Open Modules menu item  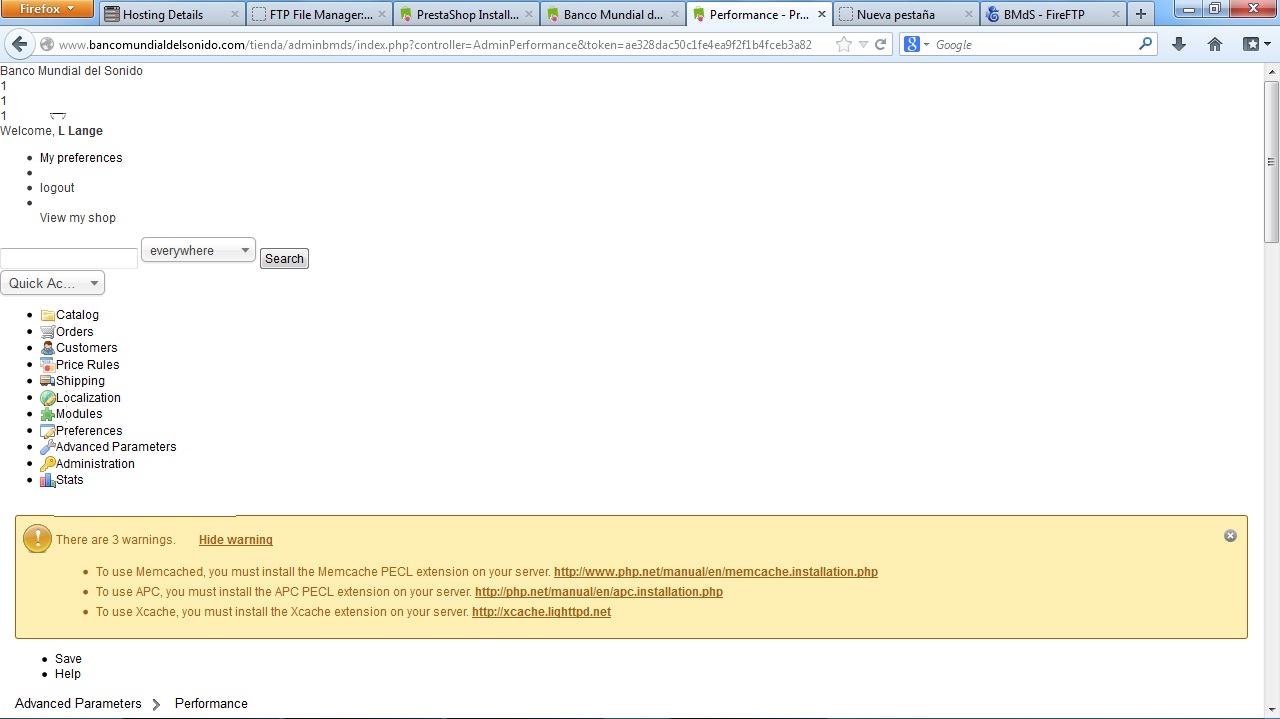(79, 414)
